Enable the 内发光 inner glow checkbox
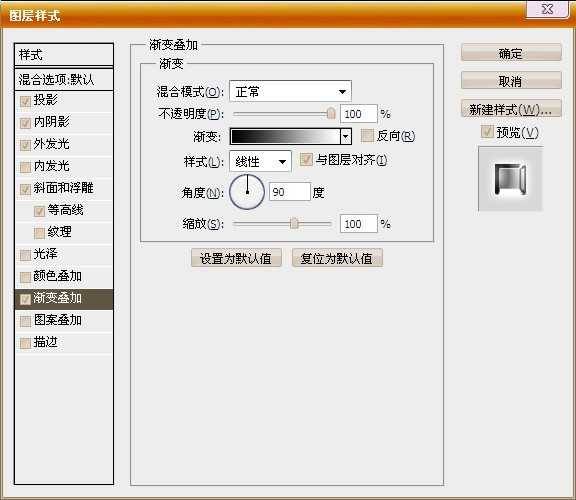The width and height of the screenshot is (576, 500). pos(25,168)
